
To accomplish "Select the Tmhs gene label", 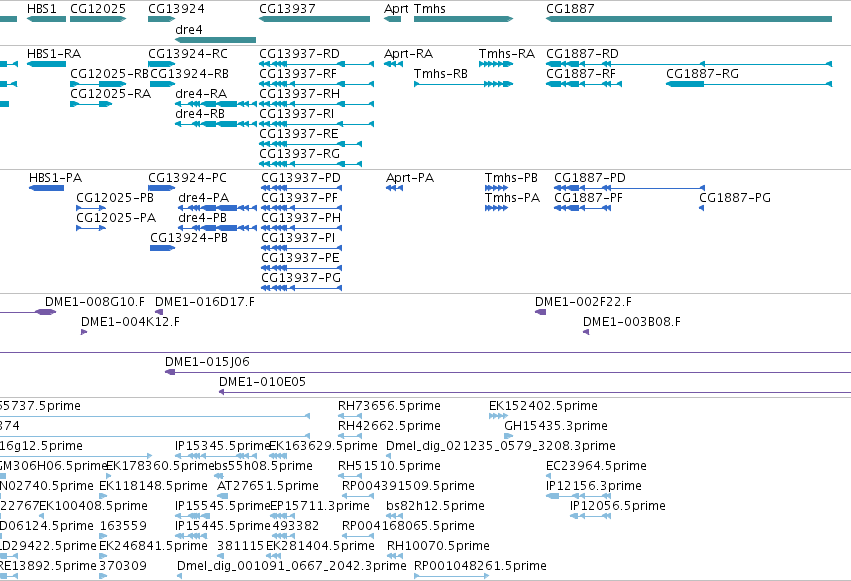I will (430, 9).
